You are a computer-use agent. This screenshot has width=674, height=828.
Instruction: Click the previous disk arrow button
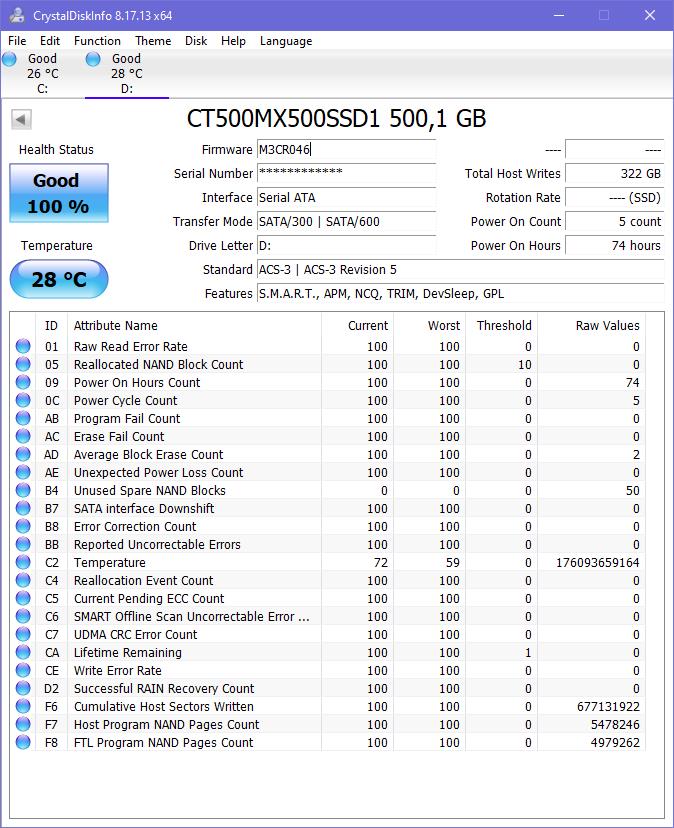(22, 119)
